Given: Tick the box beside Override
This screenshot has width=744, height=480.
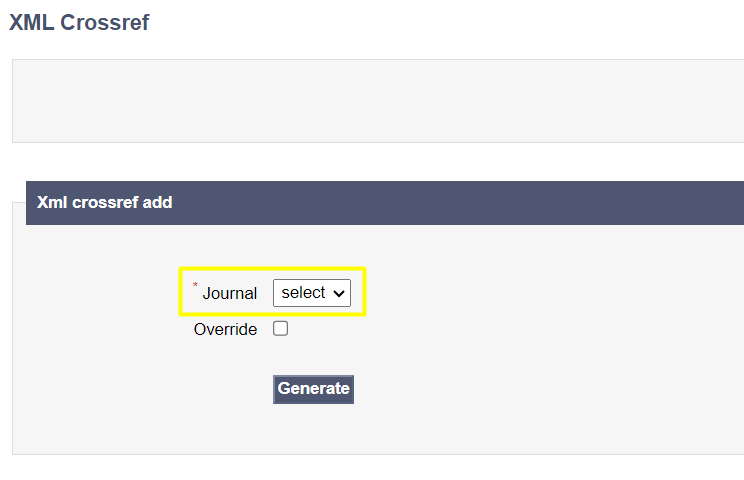Looking at the screenshot, I should [x=281, y=329].
